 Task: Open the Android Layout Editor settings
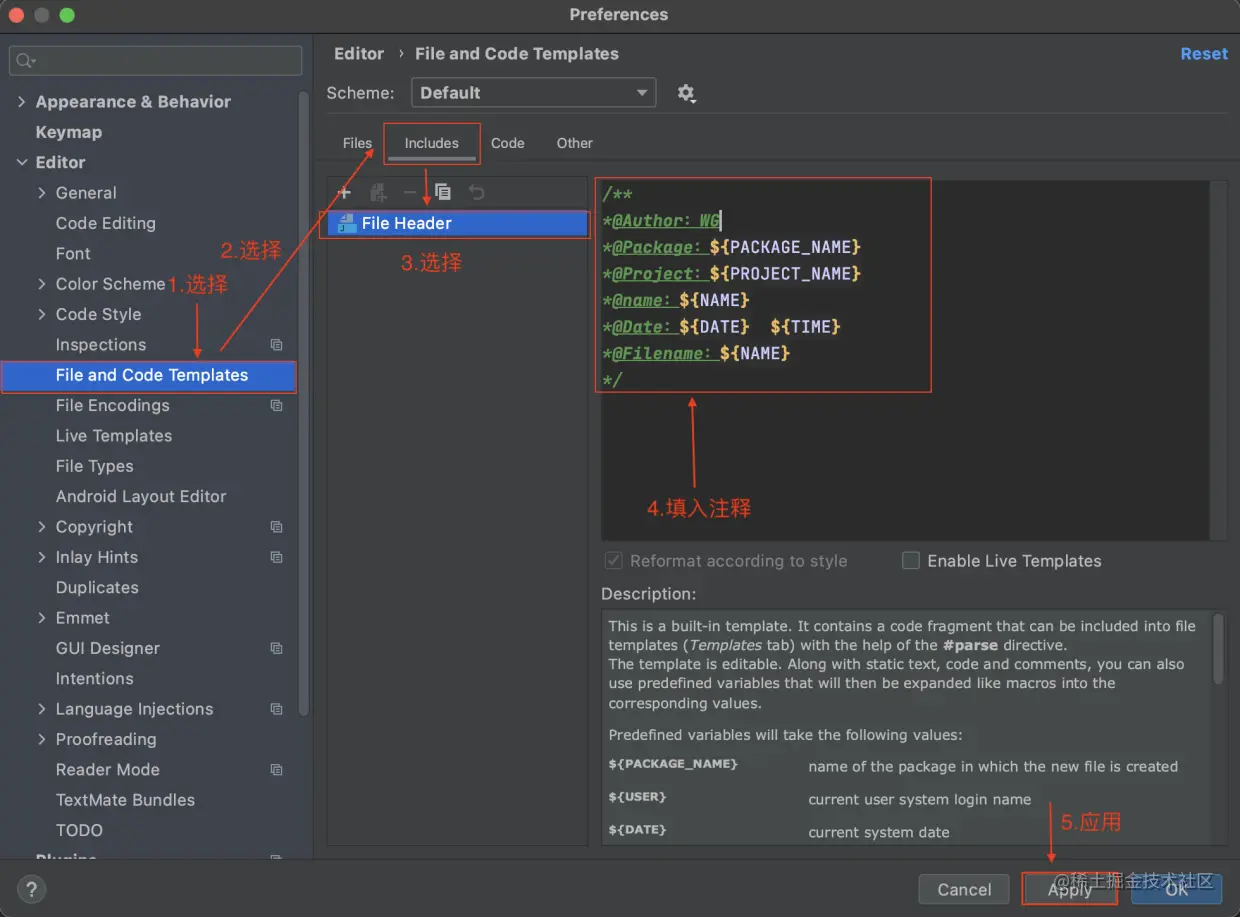[x=141, y=497]
